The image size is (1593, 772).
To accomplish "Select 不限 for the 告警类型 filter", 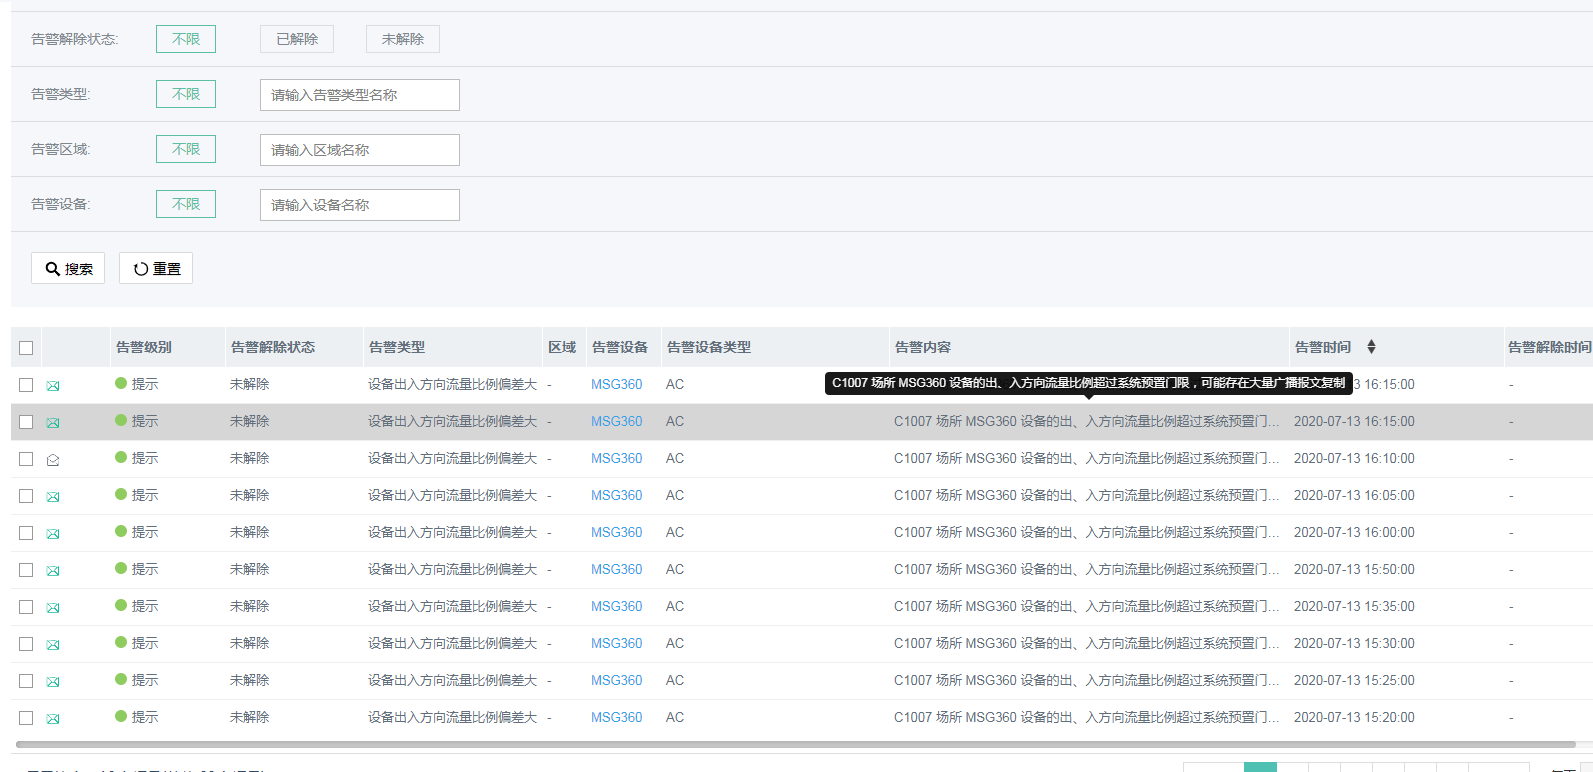I will pos(186,94).
